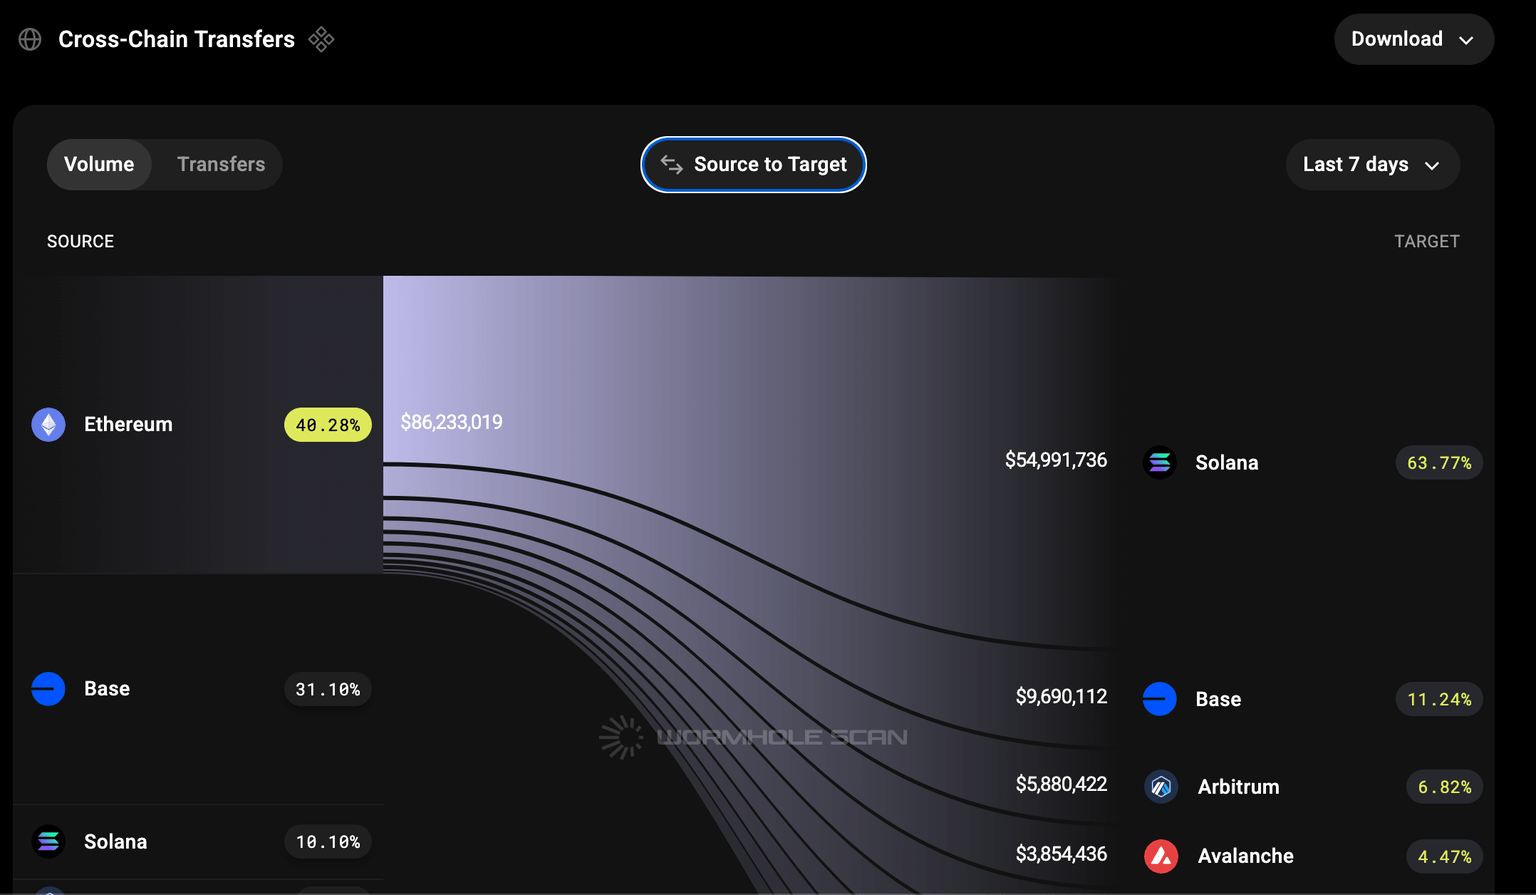Toggle the Volume view on
The width and height of the screenshot is (1536, 895).
coord(99,164)
